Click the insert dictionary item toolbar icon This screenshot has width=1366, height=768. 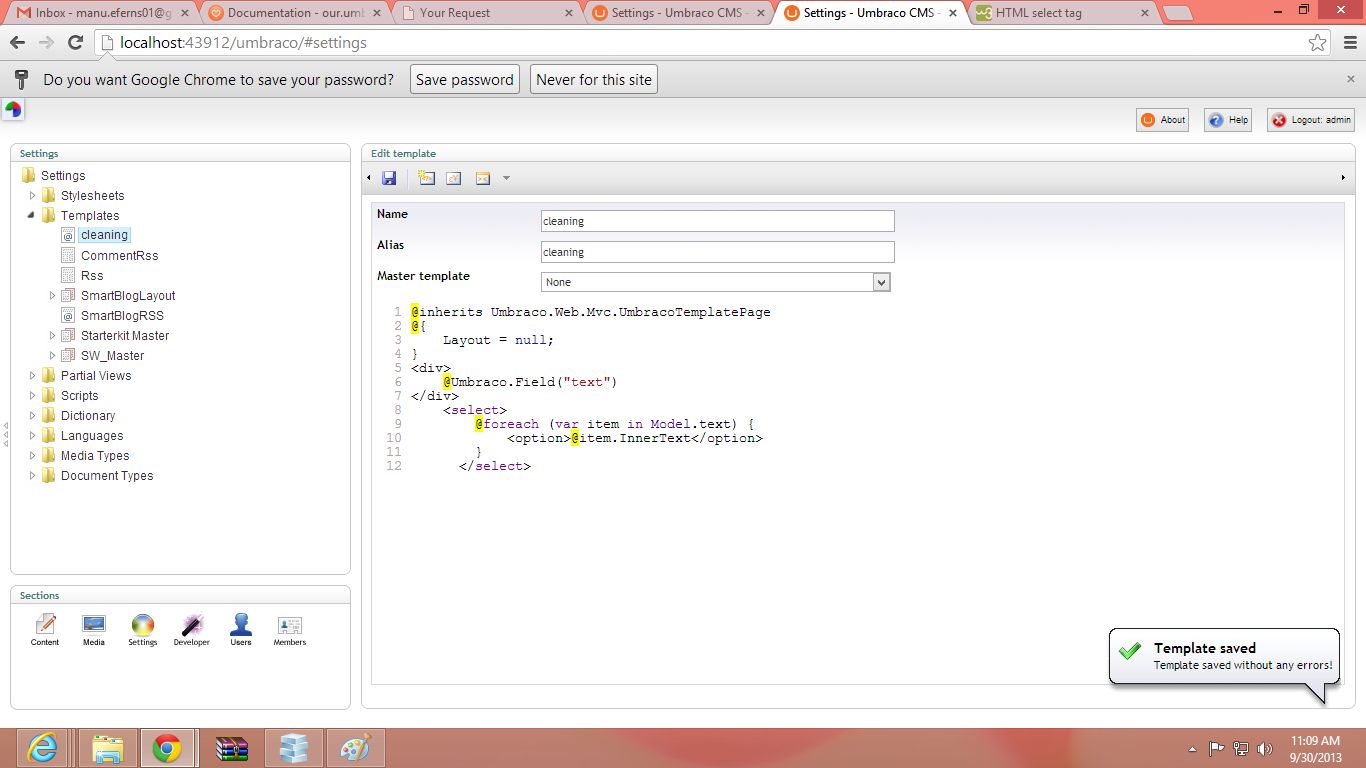point(454,178)
